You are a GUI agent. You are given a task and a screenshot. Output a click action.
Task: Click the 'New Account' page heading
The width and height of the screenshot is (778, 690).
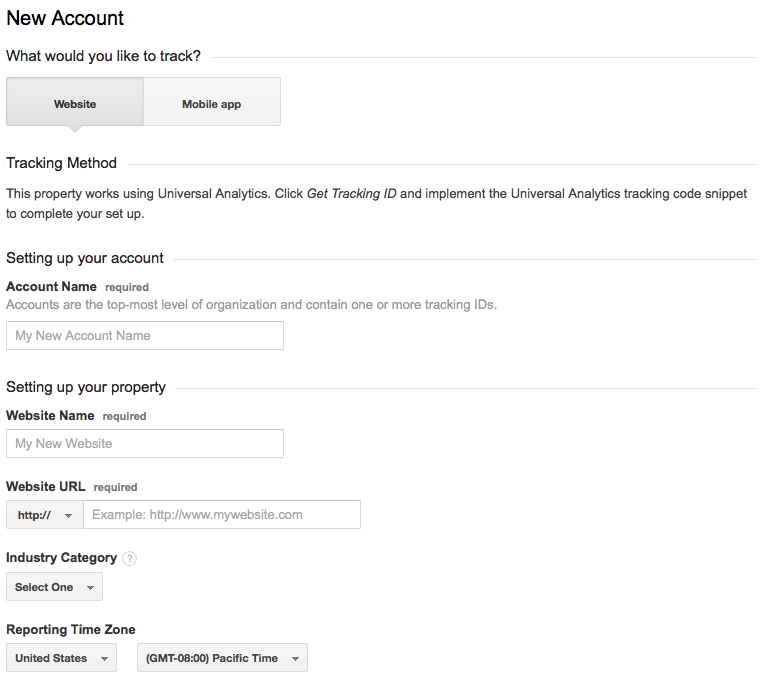click(x=65, y=18)
